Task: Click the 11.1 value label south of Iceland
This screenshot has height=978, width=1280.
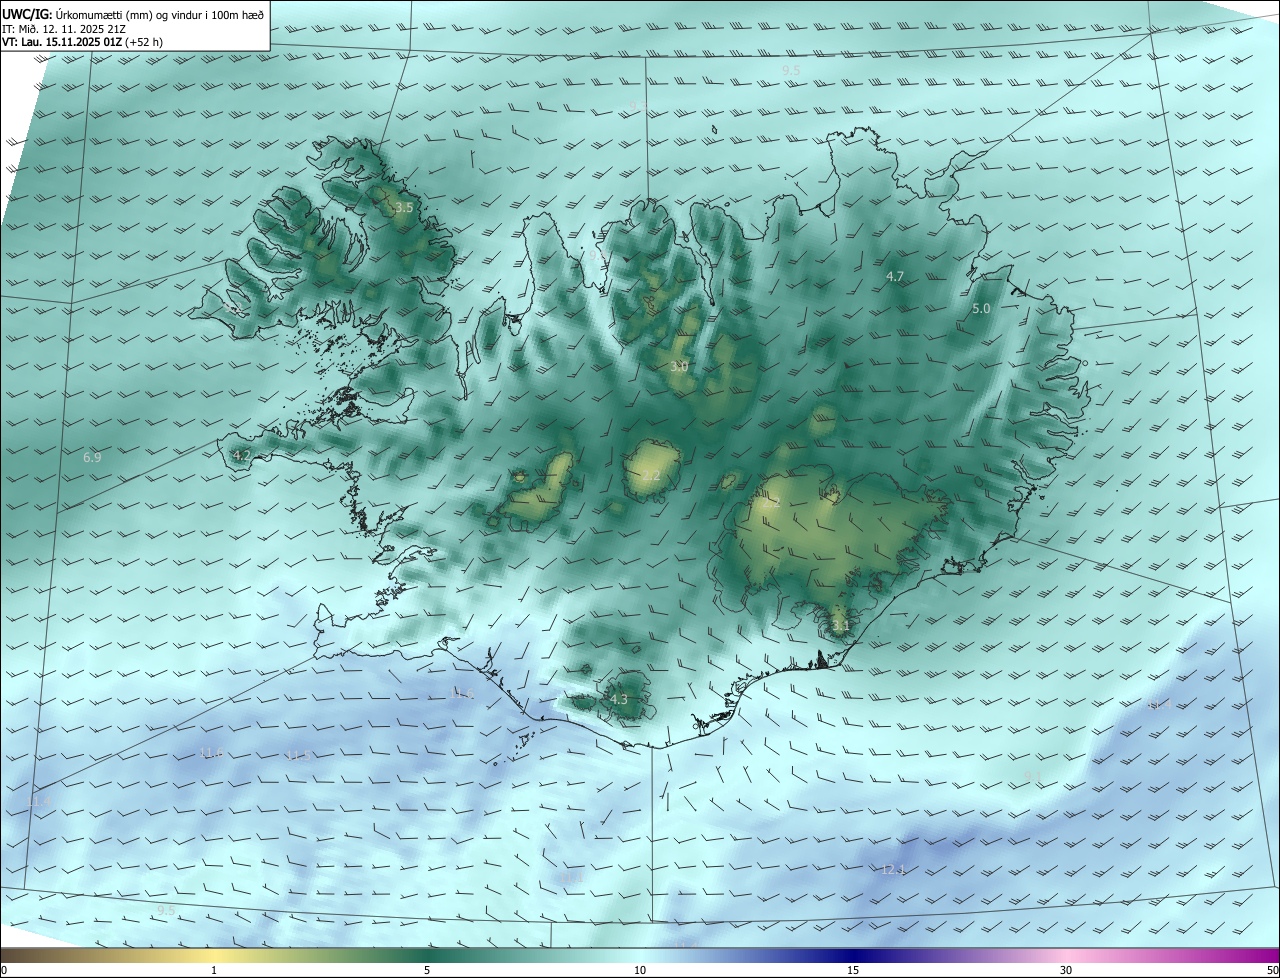Action: pos(571,877)
